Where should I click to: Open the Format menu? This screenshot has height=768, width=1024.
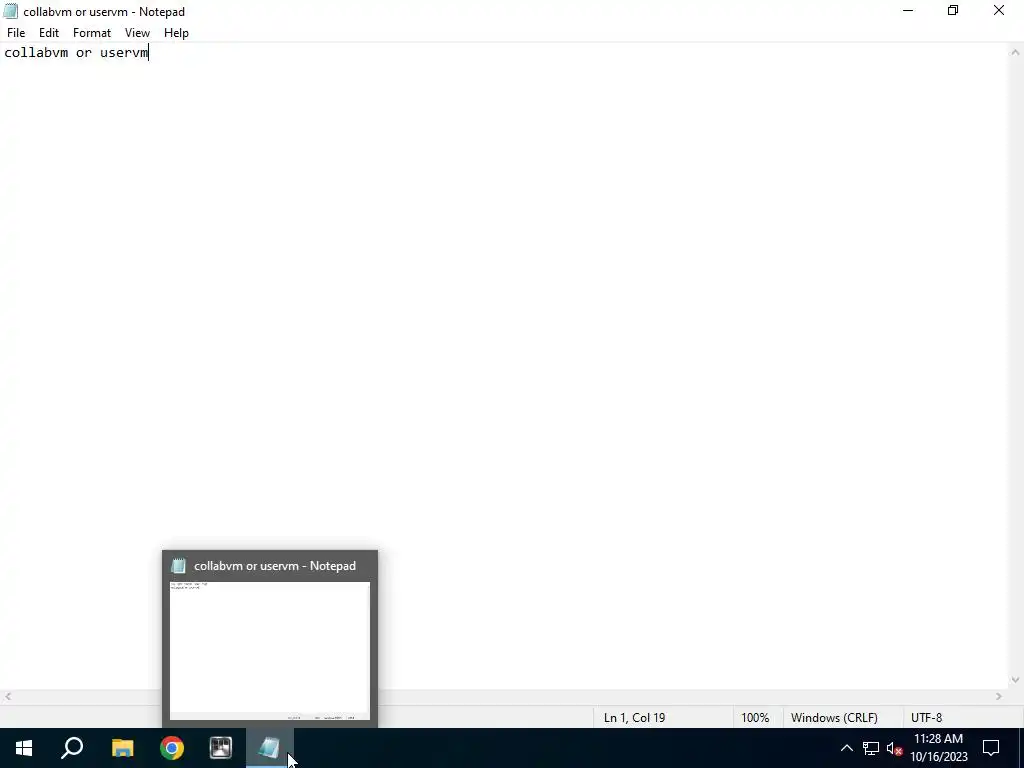(92, 33)
